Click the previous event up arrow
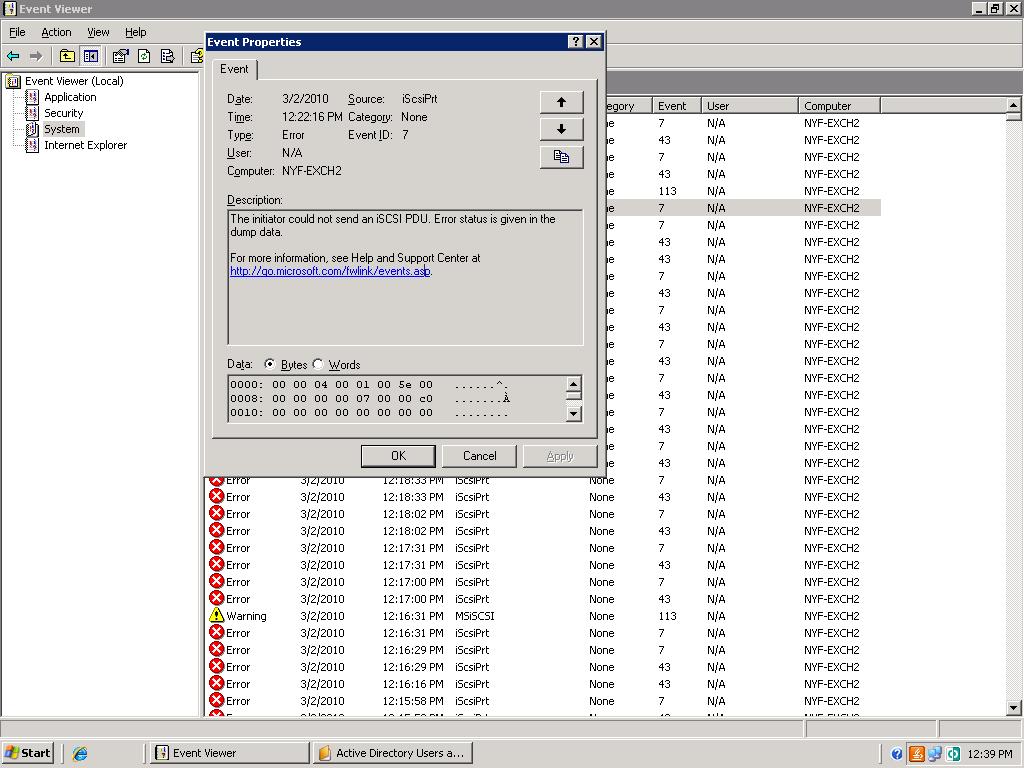The image size is (1024, 768). 561,101
